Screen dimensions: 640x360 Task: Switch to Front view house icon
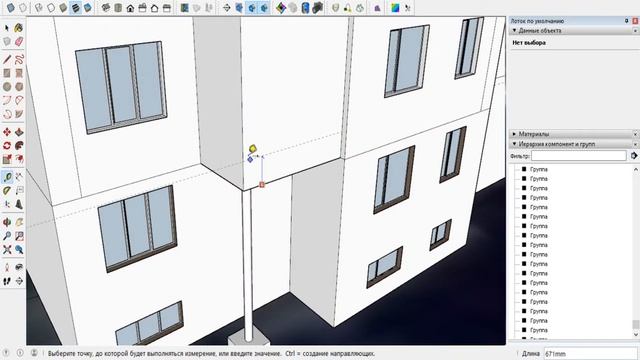click(130, 7)
